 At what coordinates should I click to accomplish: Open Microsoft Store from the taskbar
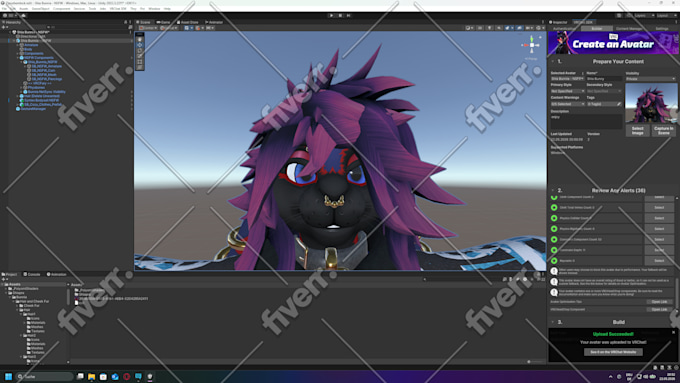(x=103, y=376)
